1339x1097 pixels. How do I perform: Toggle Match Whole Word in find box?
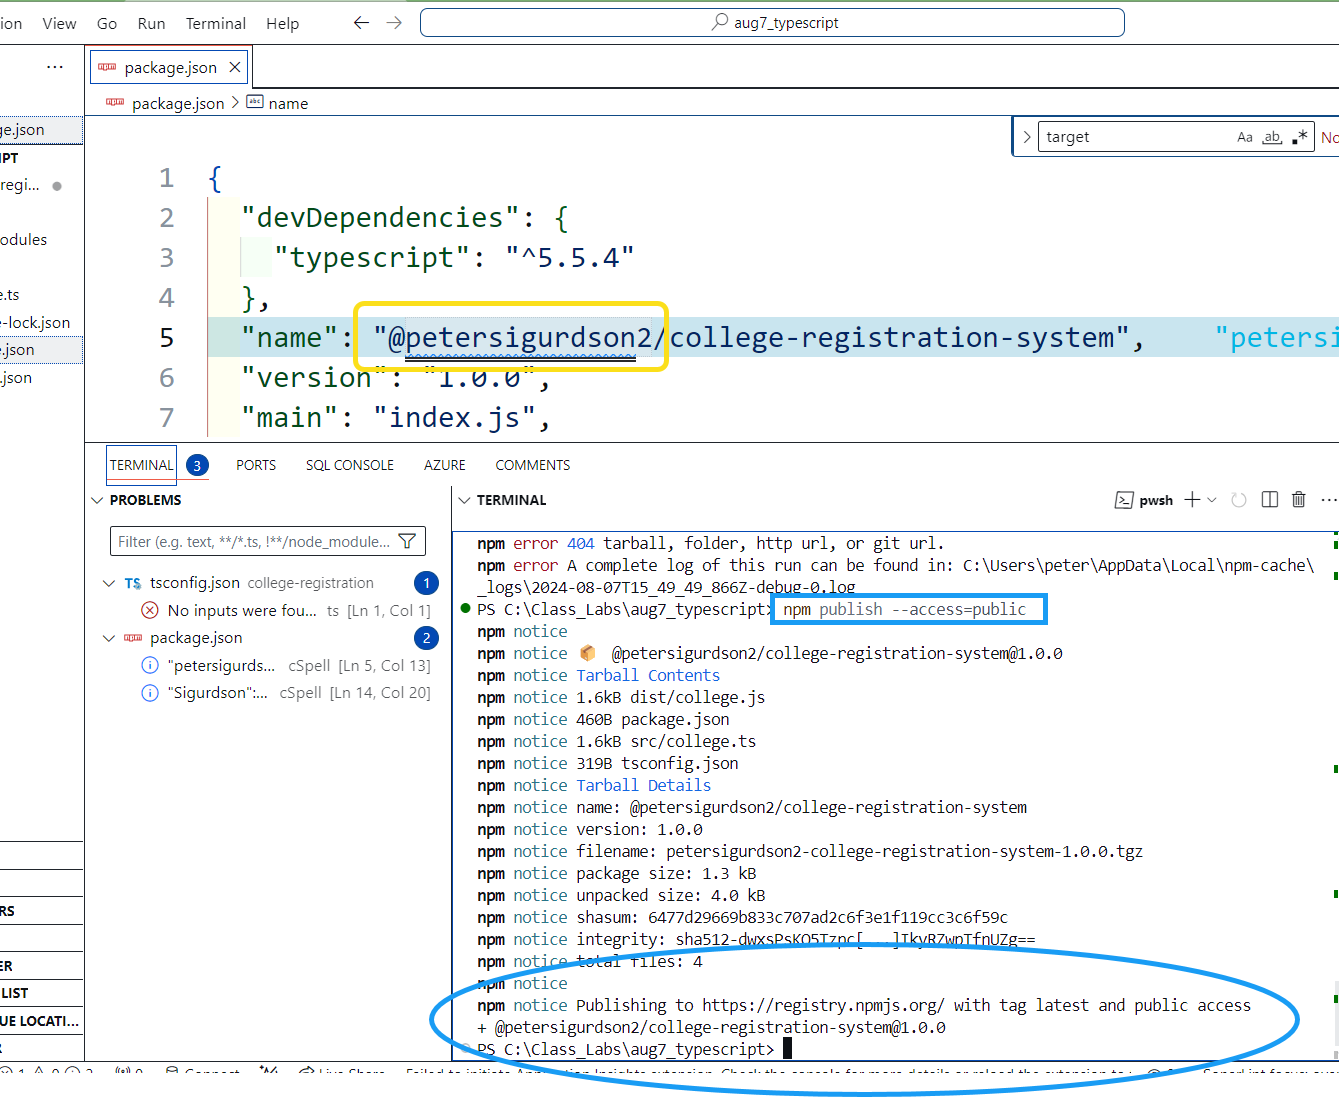1272,137
